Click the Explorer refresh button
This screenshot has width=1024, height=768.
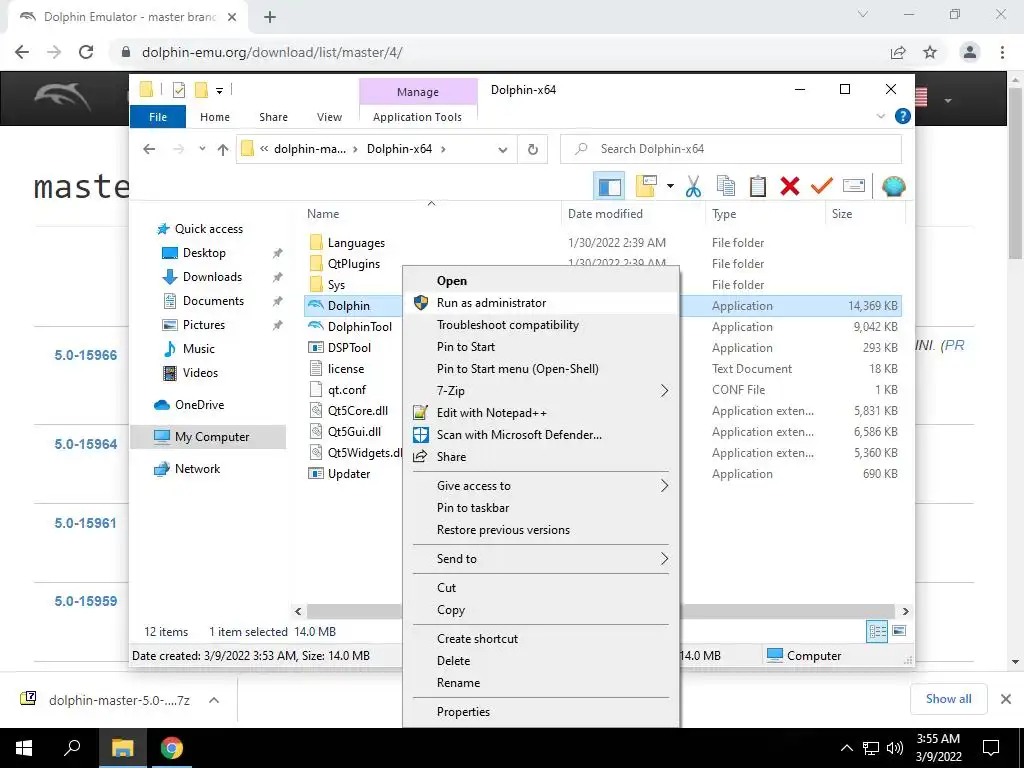pyautogui.click(x=533, y=150)
